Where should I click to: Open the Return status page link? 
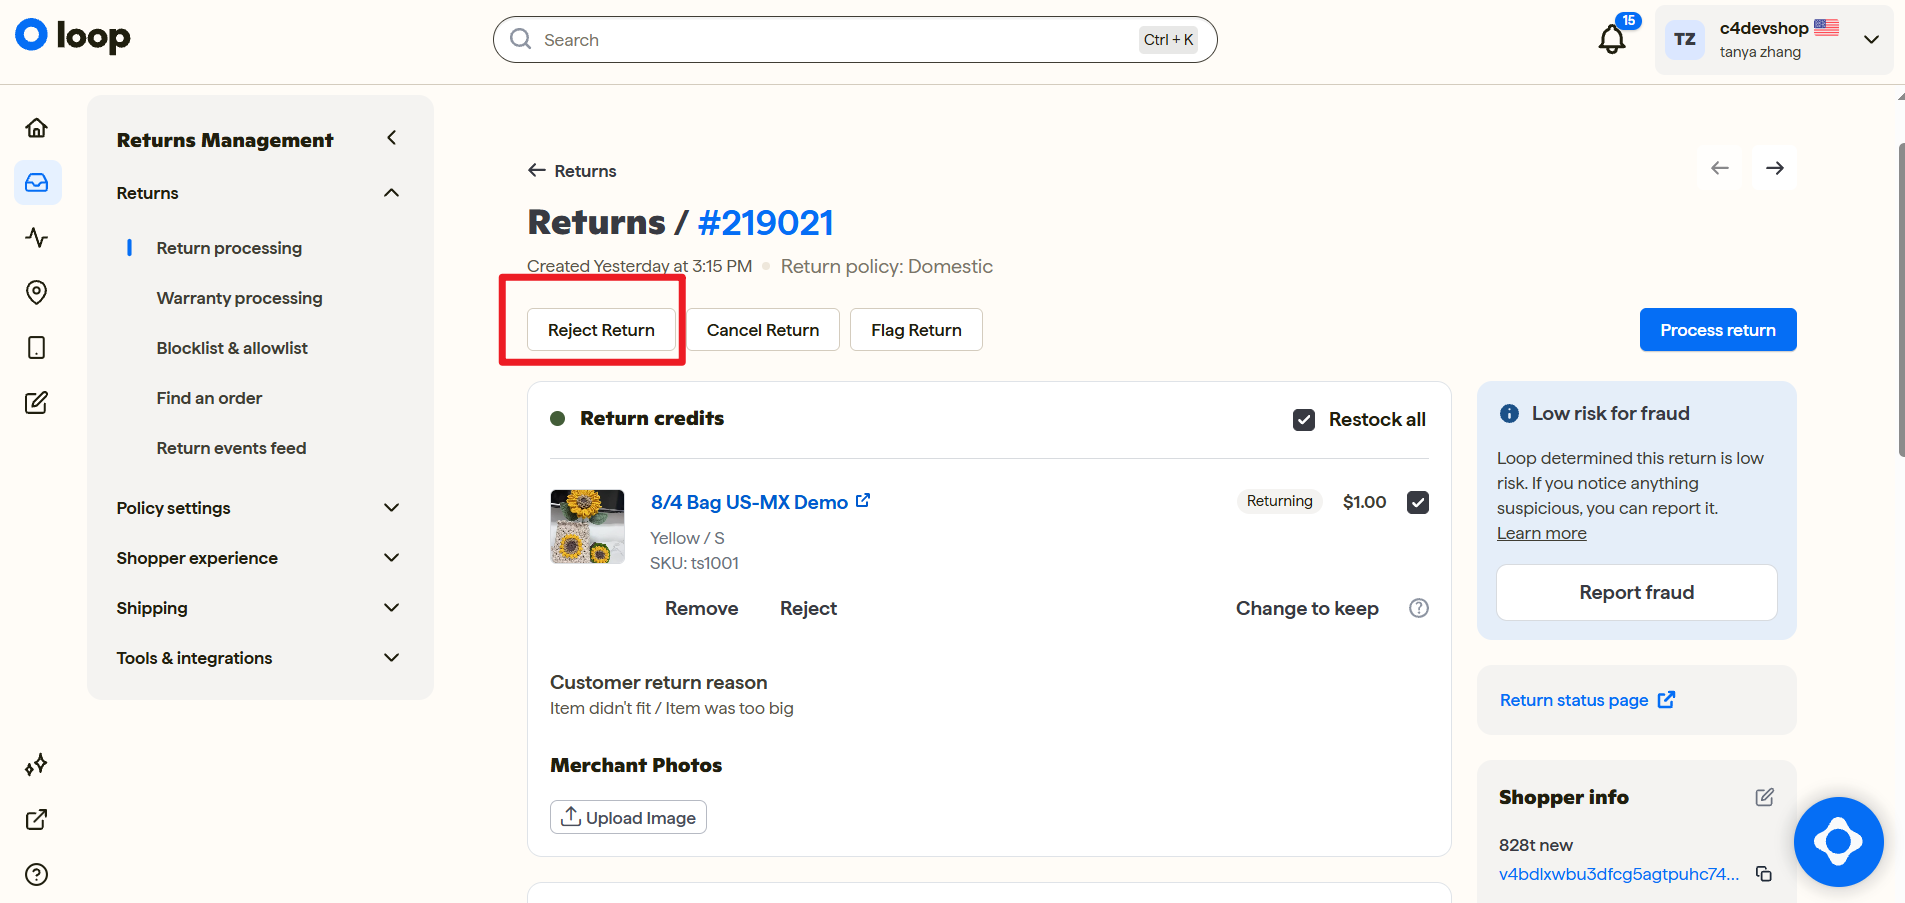click(1587, 700)
